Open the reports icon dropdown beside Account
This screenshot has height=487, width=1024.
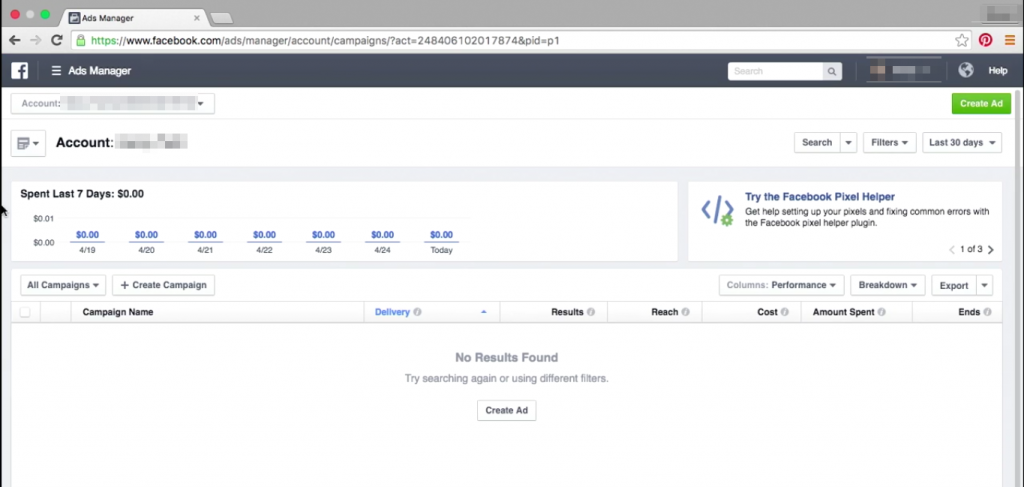coord(28,143)
